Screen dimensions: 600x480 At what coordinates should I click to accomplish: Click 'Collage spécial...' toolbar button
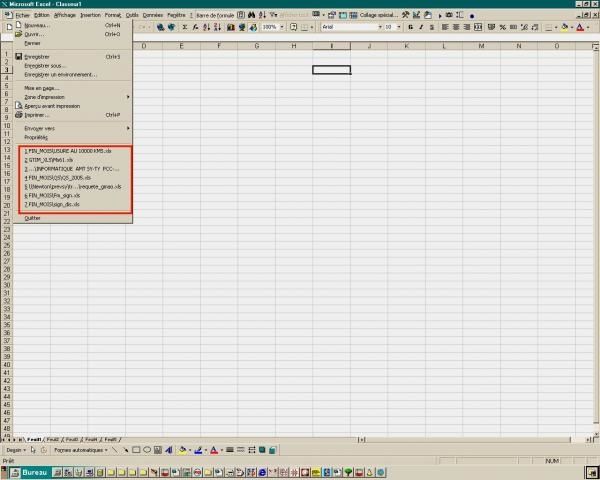click(x=378, y=15)
